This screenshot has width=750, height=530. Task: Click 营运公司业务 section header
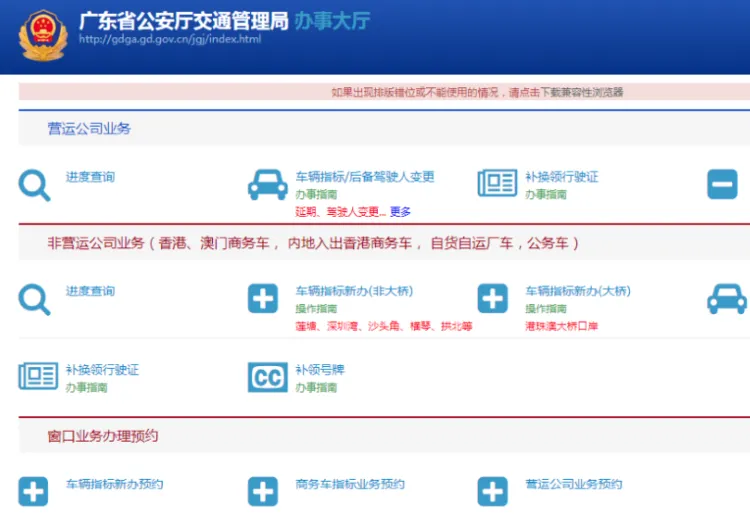[x=89, y=128]
